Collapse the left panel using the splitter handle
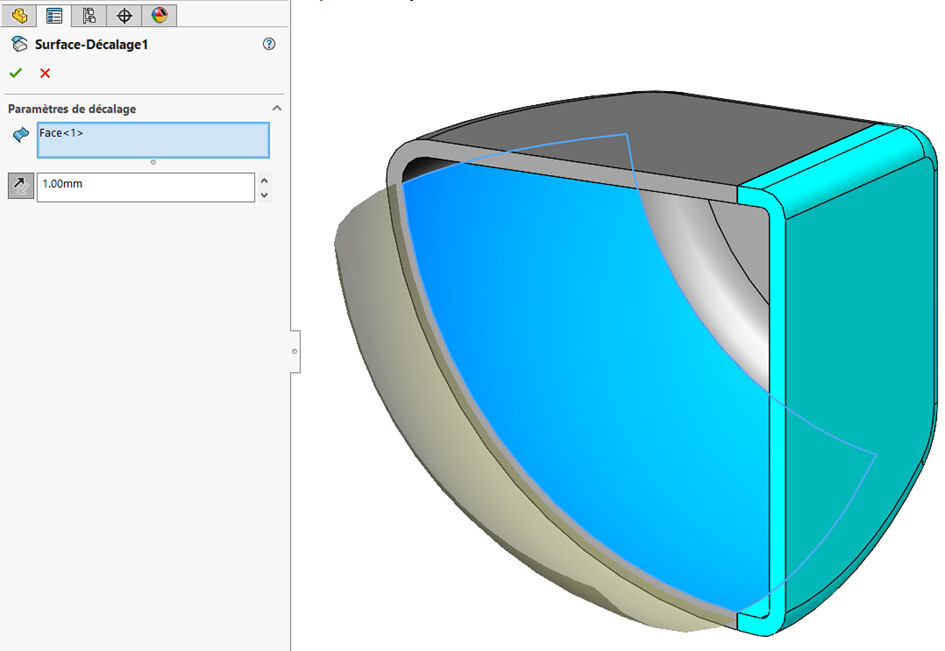This screenshot has width=945, height=651. pos(295,351)
